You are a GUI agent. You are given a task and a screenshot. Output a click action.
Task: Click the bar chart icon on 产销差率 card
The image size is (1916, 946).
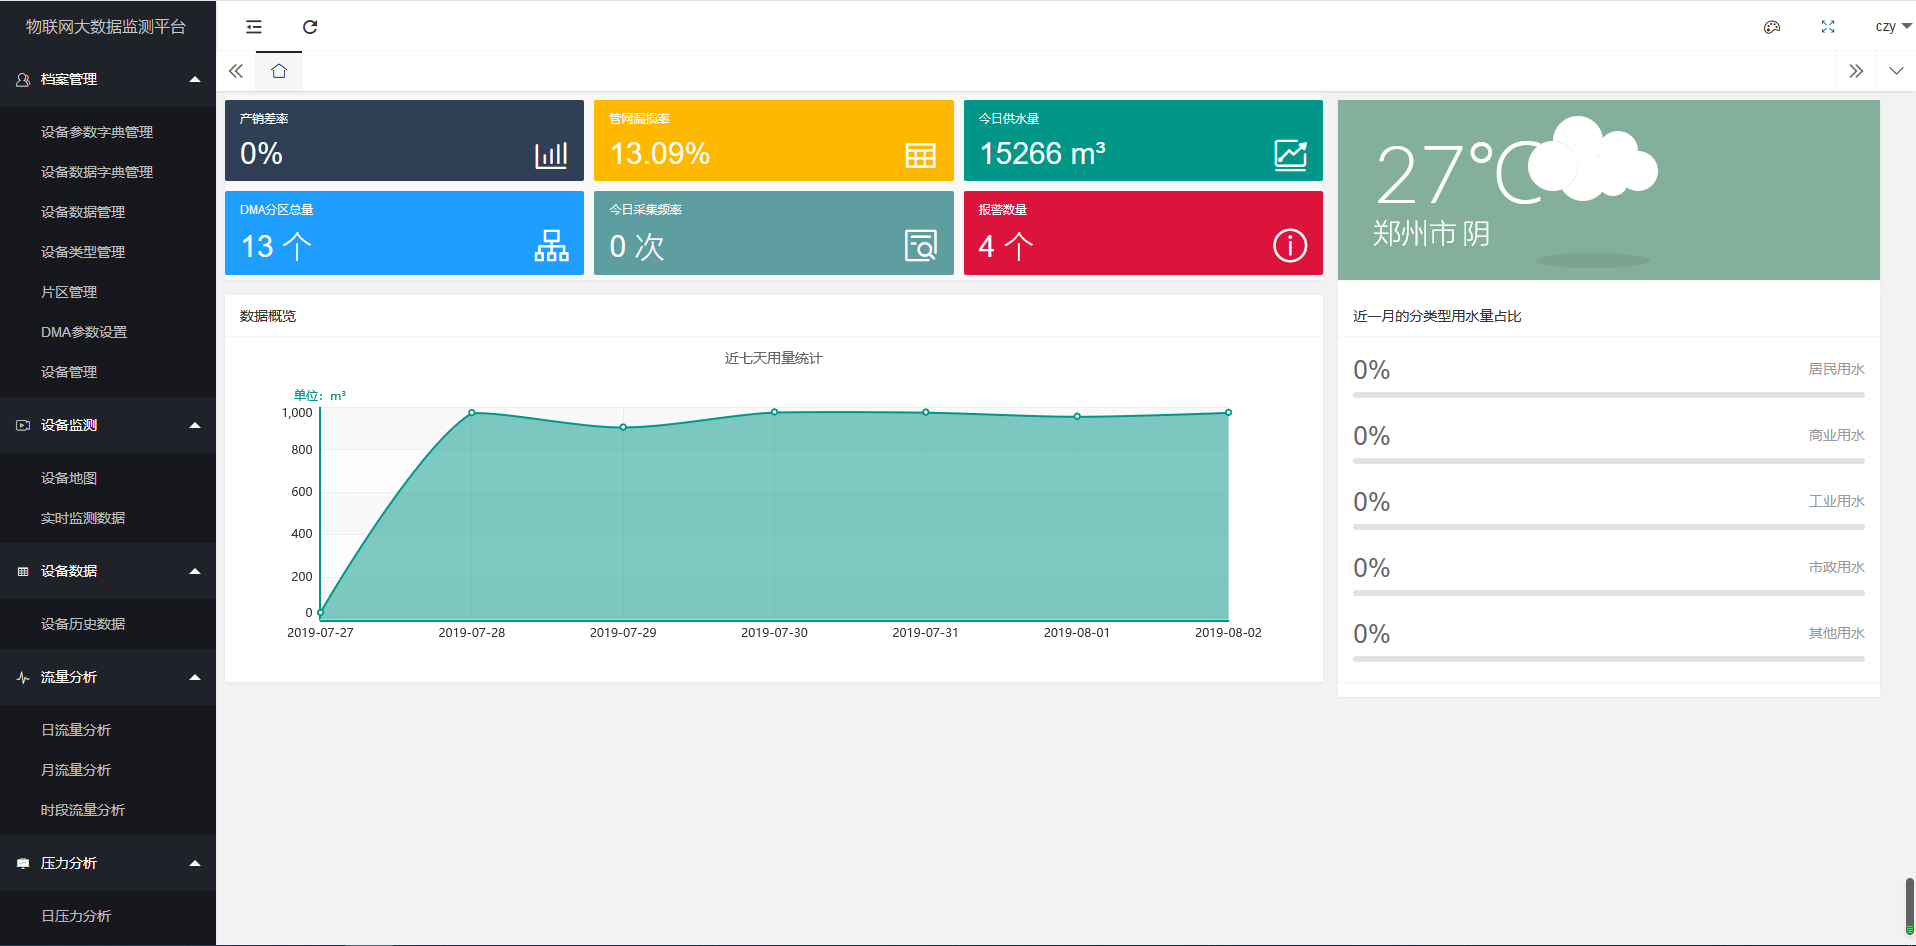tap(551, 155)
